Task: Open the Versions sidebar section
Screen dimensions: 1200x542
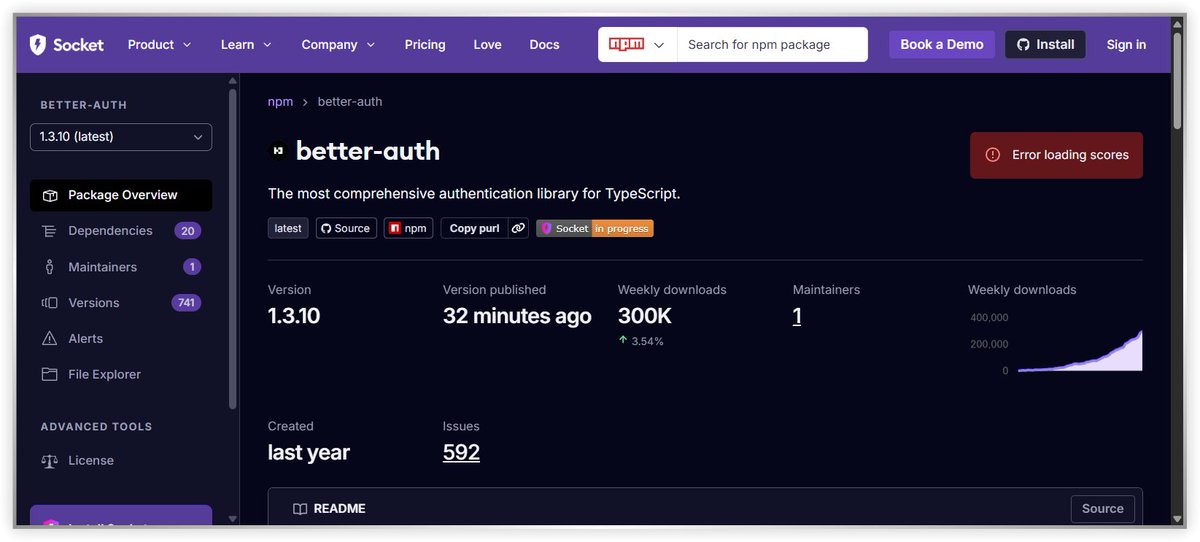Action: pos(121,303)
